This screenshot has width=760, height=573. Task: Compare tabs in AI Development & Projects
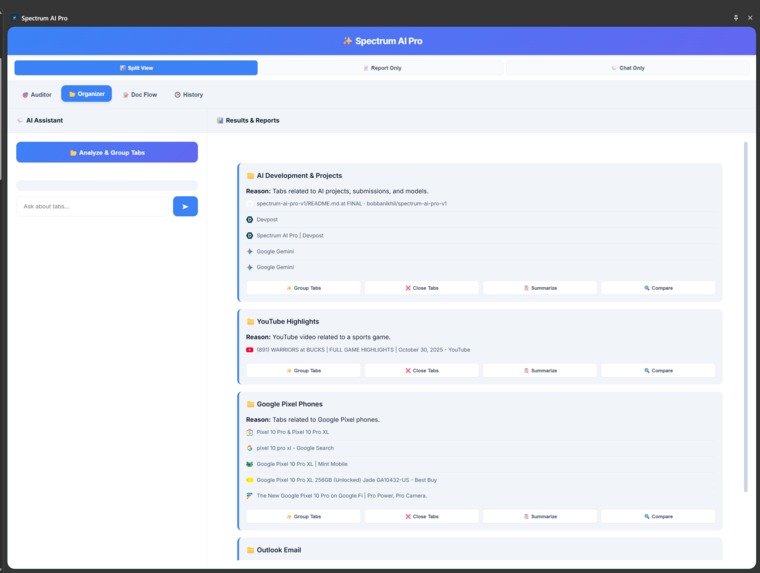tap(658, 288)
